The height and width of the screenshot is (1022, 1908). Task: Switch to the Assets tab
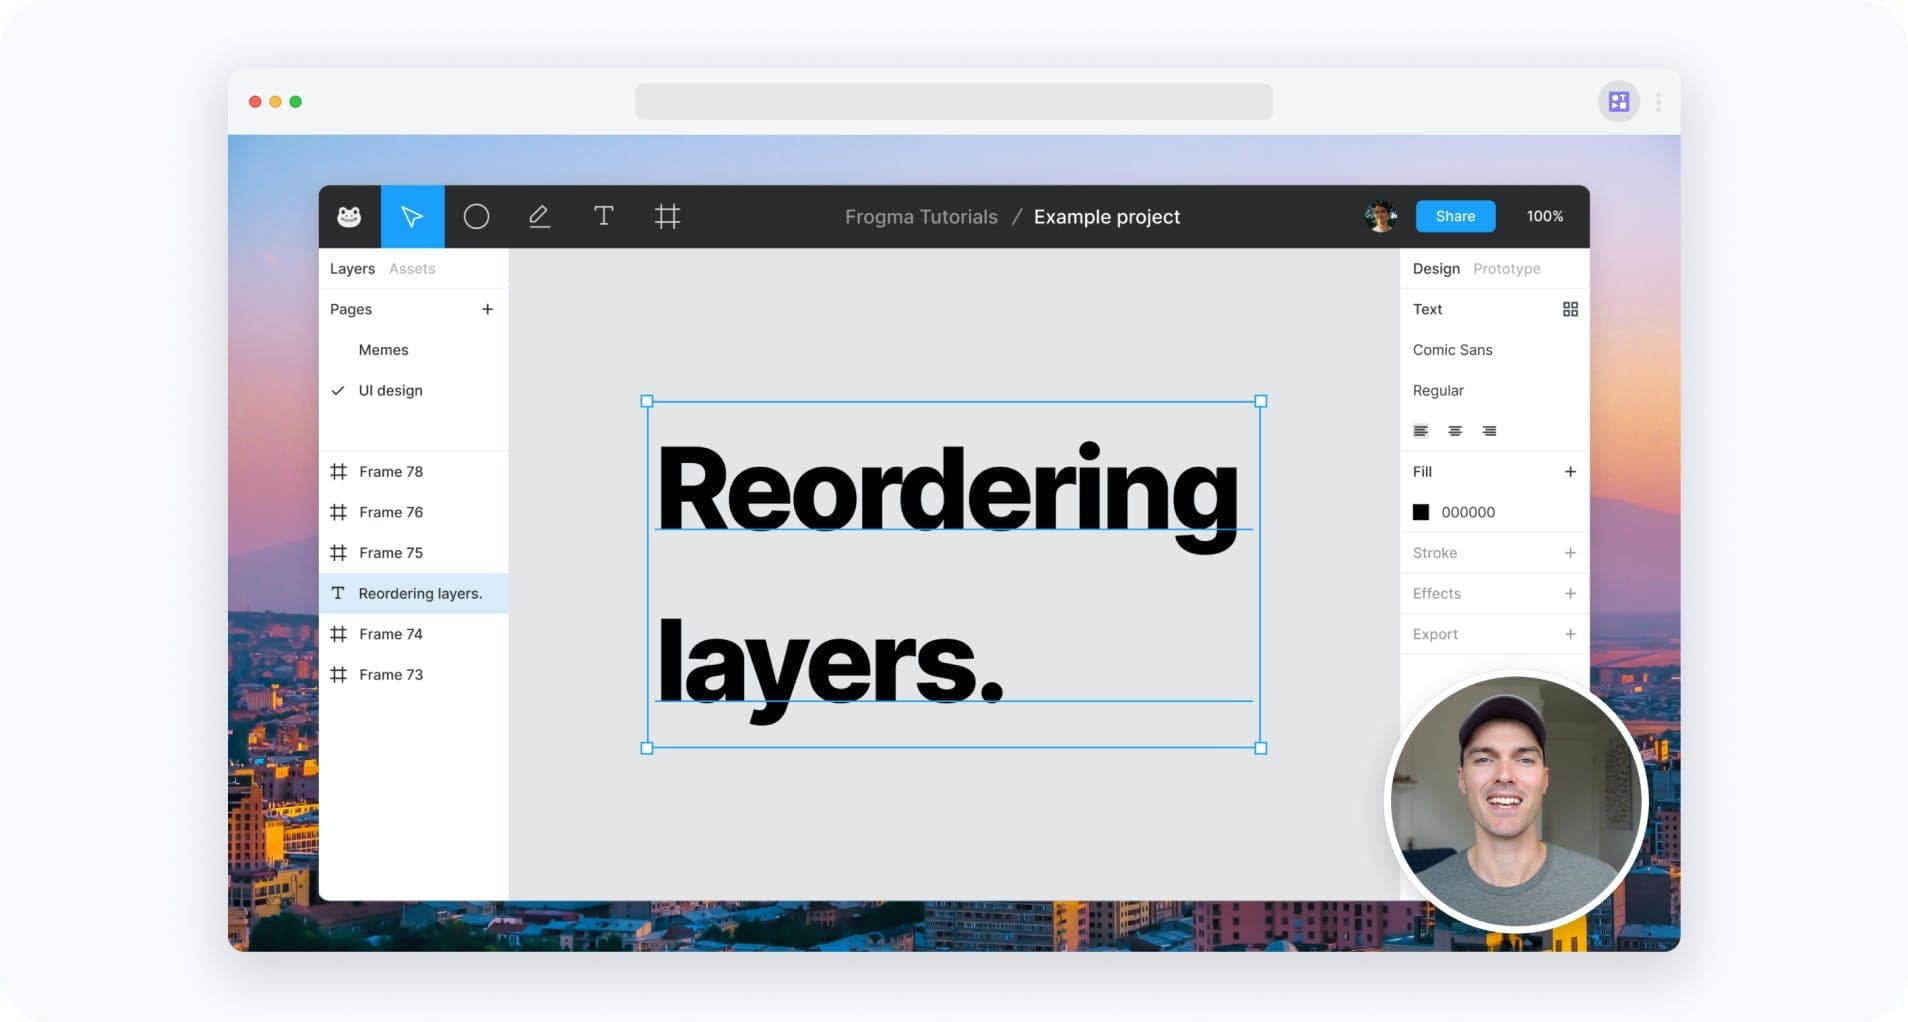pyautogui.click(x=412, y=269)
